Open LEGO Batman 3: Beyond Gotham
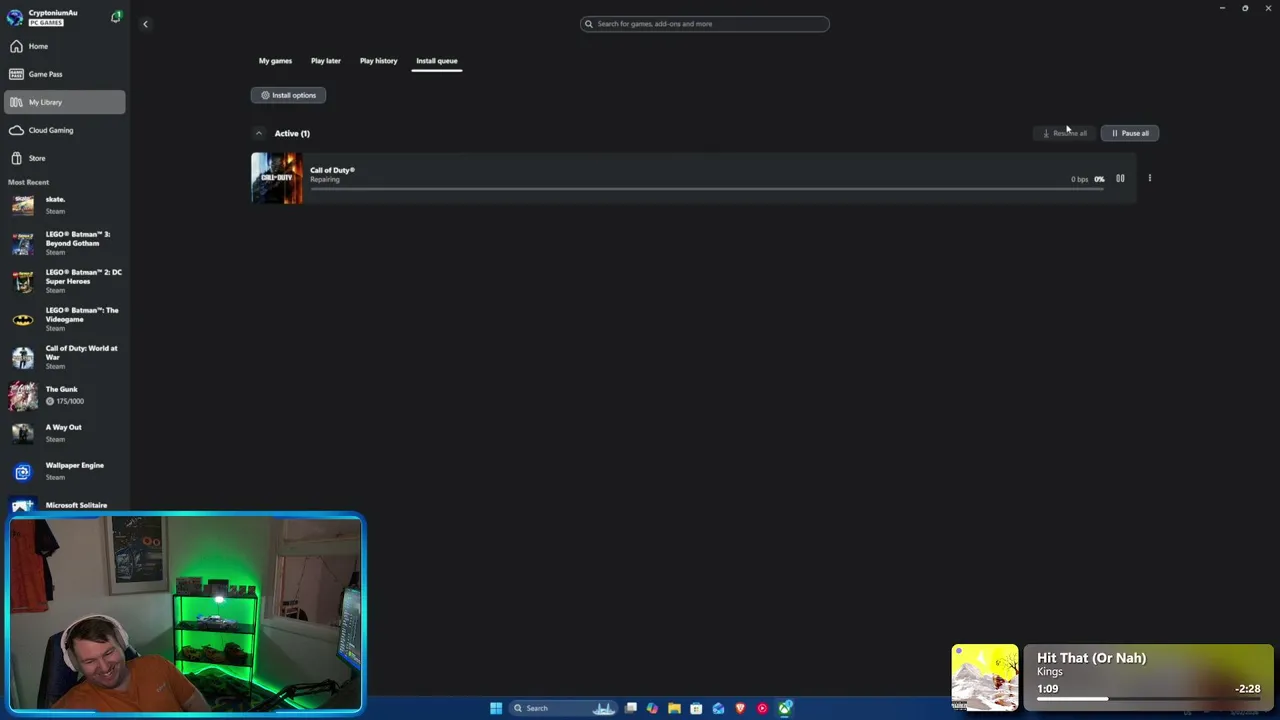 [x=64, y=243]
